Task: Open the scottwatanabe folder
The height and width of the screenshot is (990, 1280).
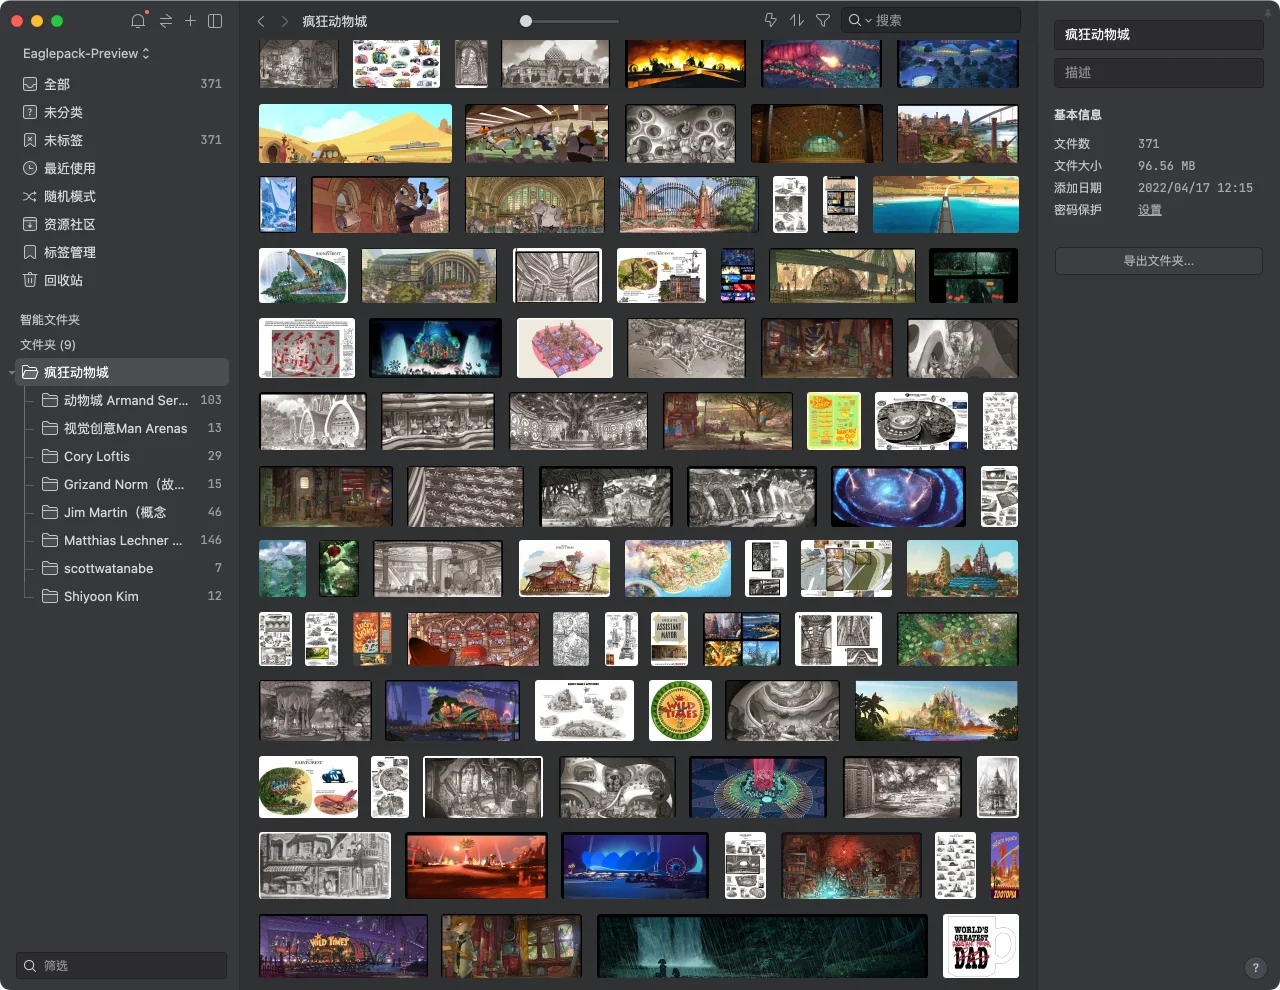Action: [x=130, y=568]
